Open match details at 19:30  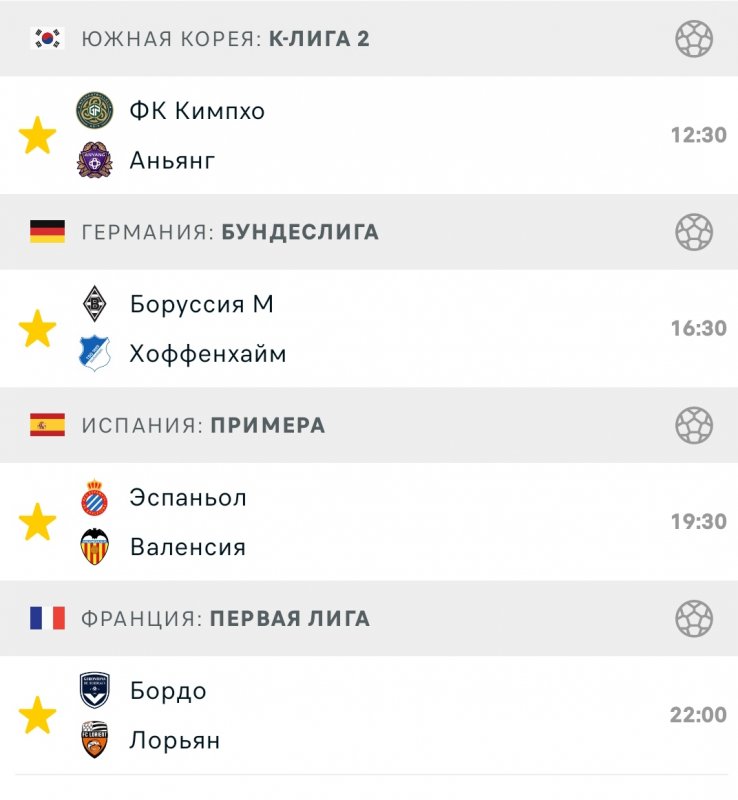click(698, 522)
